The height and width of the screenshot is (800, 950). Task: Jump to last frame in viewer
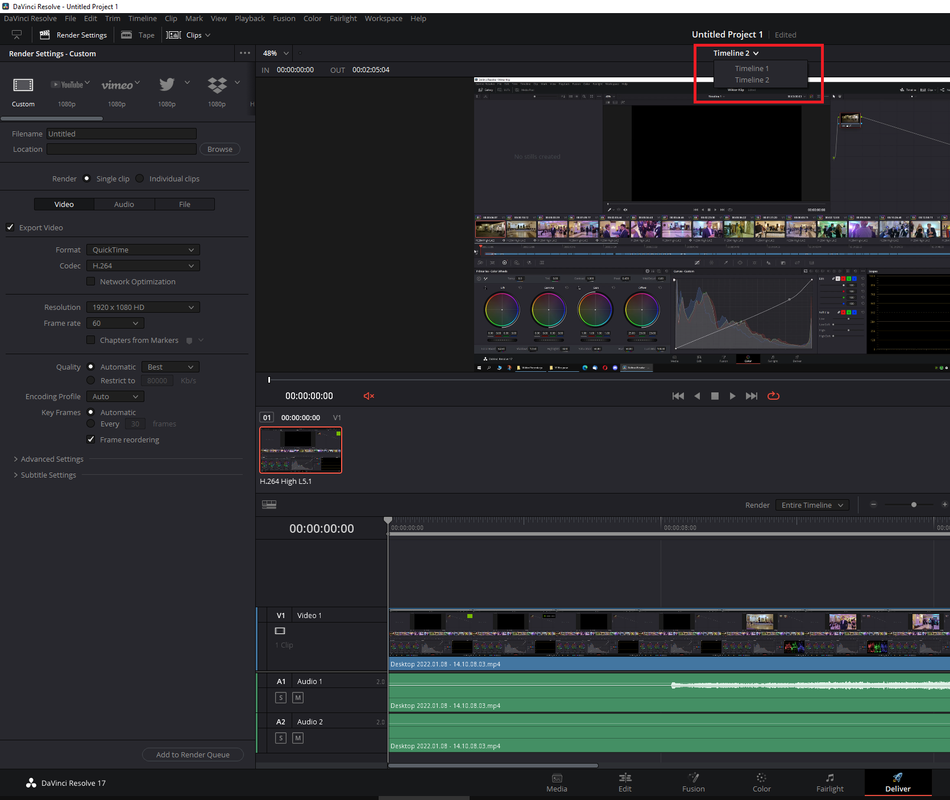coord(751,396)
